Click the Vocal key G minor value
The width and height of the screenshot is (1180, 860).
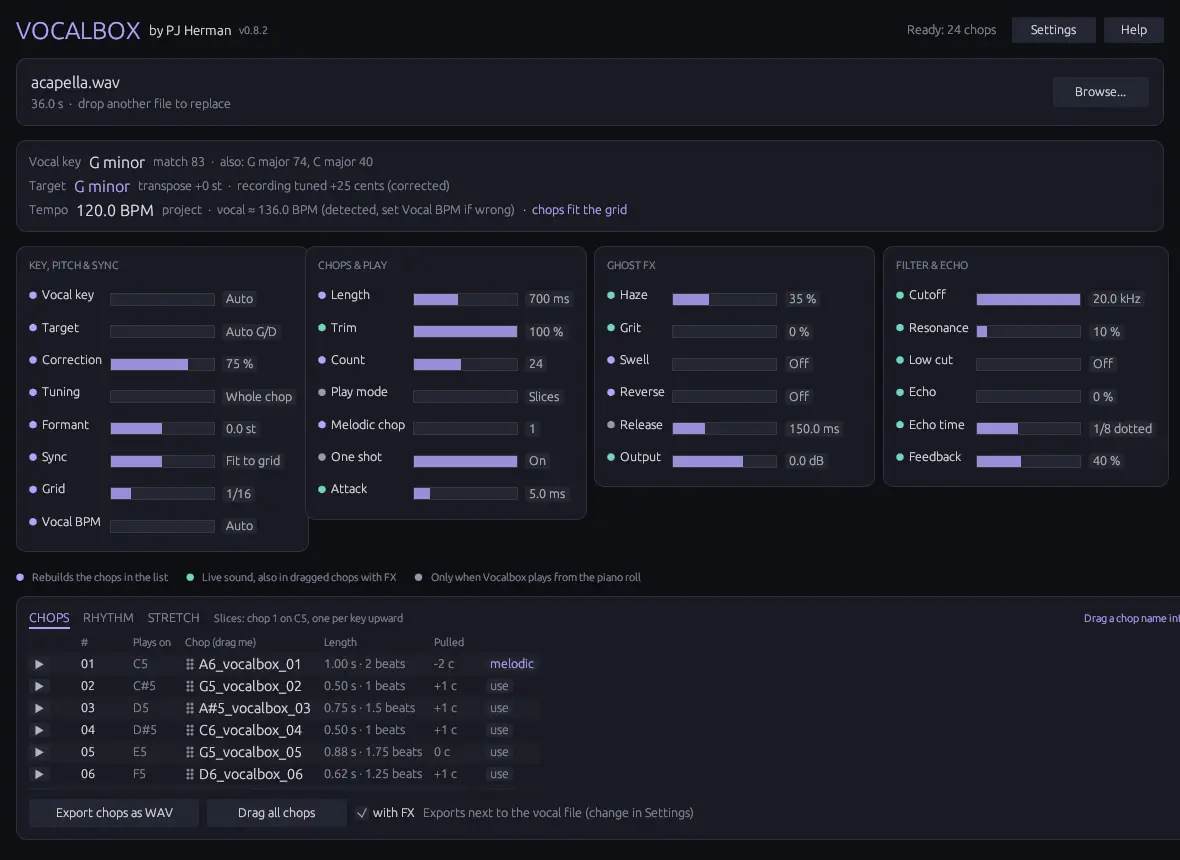(117, 162)
